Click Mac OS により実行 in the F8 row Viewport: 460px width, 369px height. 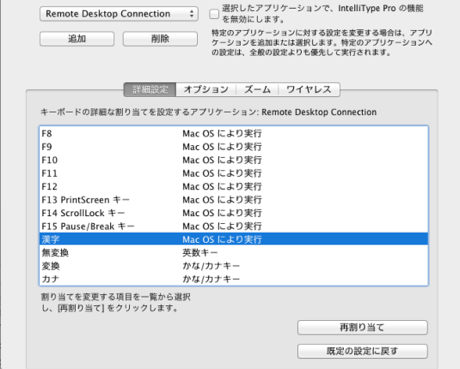click(222, 134)
